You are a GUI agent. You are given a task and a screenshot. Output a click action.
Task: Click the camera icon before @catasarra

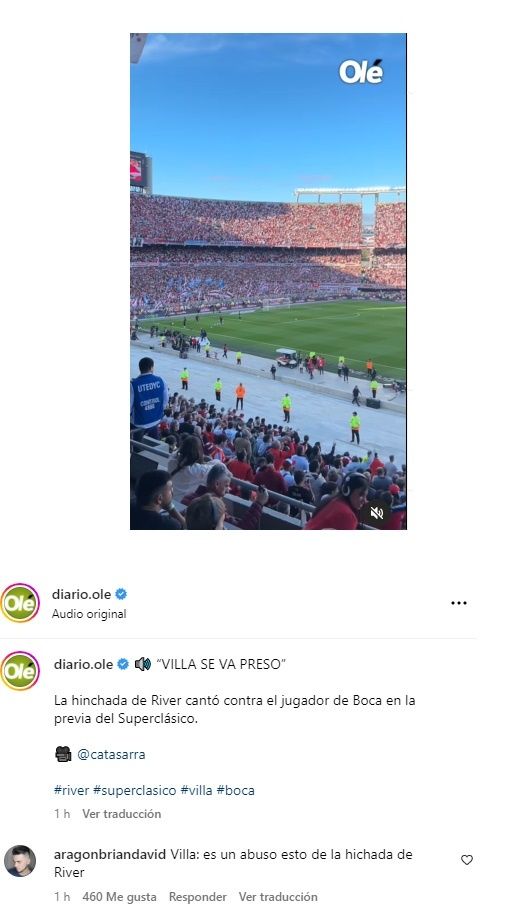[63, 754]
